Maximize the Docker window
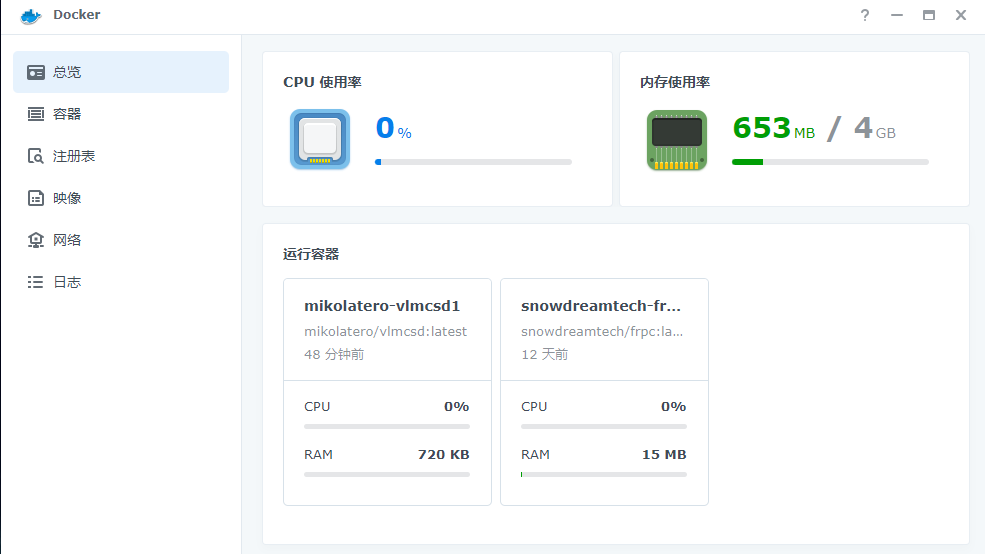 point(929,15)
